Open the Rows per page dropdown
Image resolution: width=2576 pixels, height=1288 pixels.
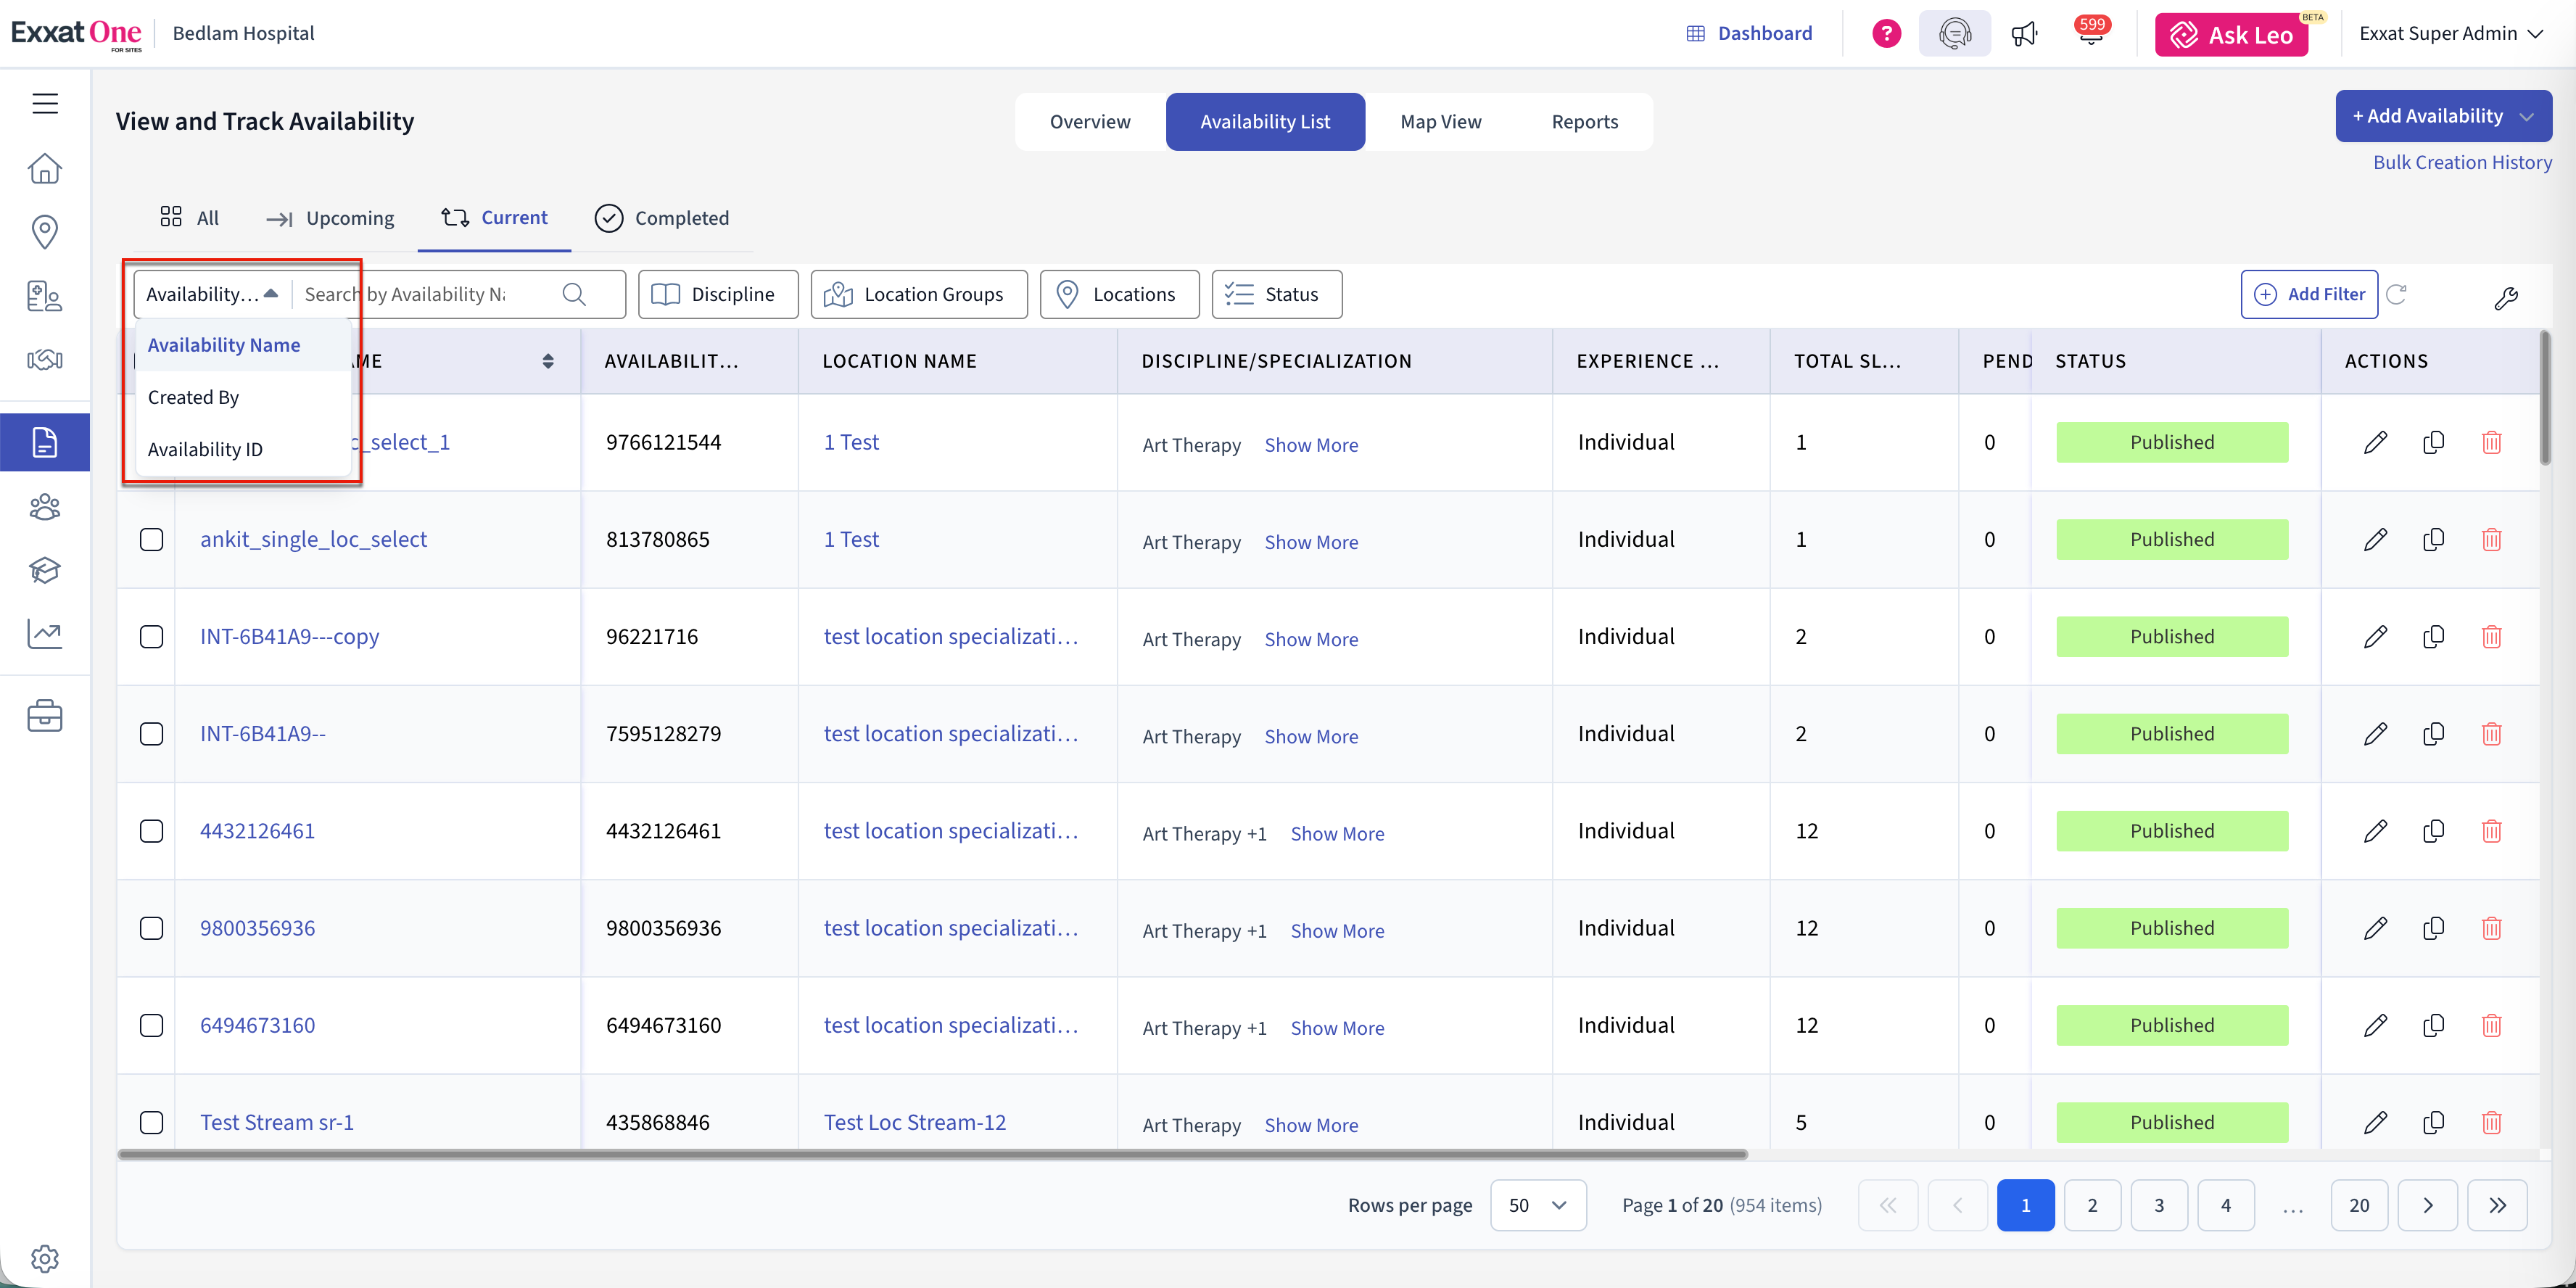[x=1537, y=1205]
